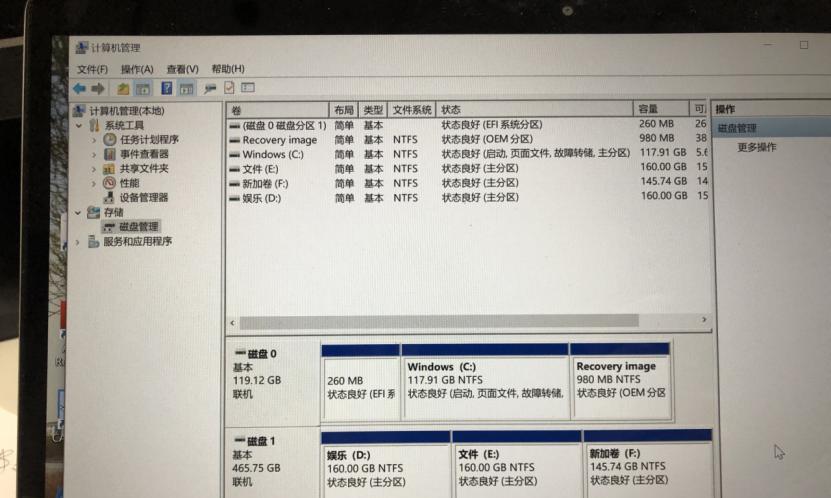
Task: Click the 类型 column header
Action: (x=373, y=110)
